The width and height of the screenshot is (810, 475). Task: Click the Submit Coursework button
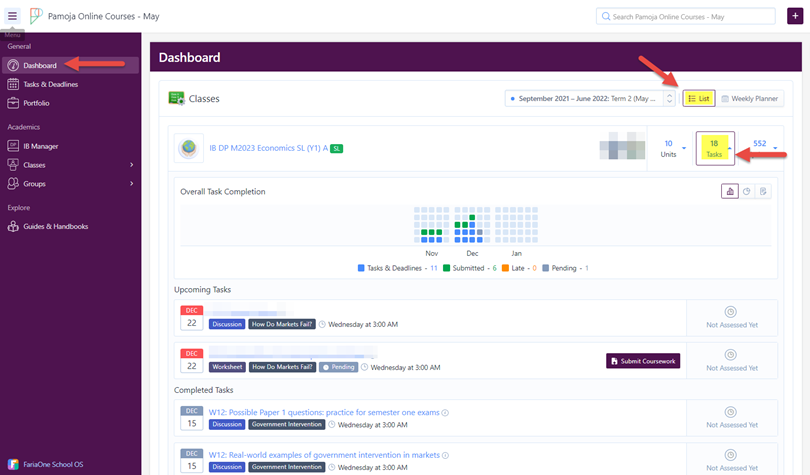(643, 361)
